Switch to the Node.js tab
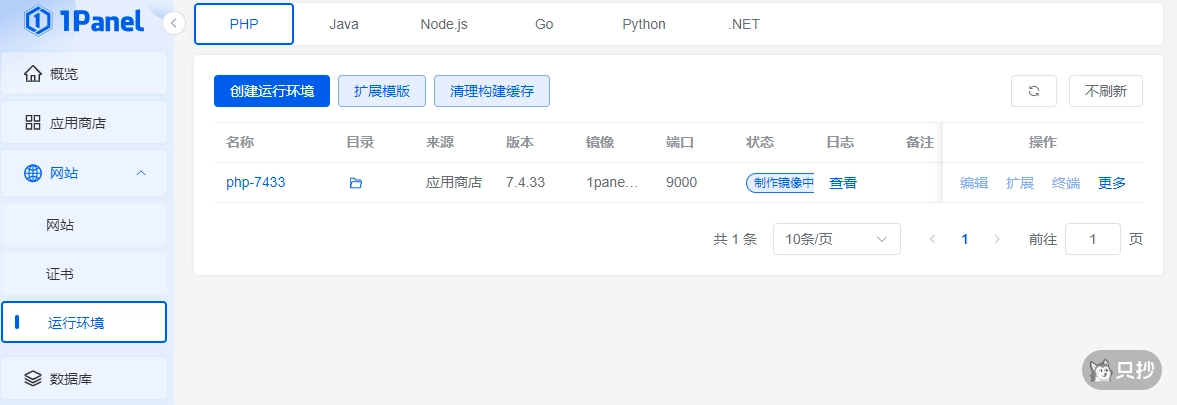 point(444,24)
